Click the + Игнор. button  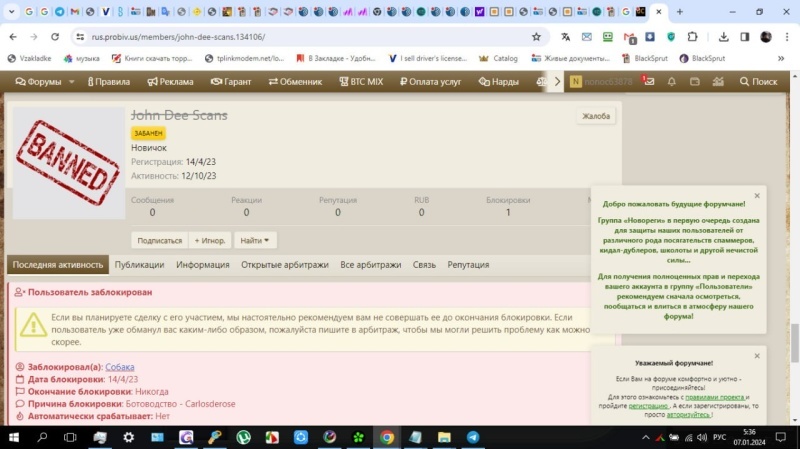pyautogui.click(x=210, y=240)
